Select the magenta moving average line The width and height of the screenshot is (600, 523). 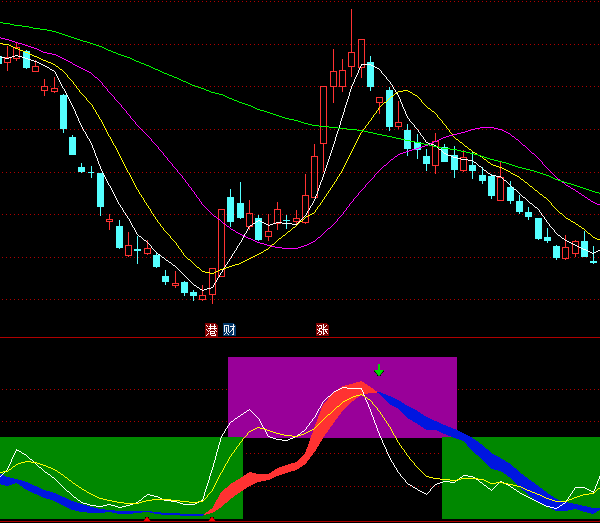[x=480, y=130]
